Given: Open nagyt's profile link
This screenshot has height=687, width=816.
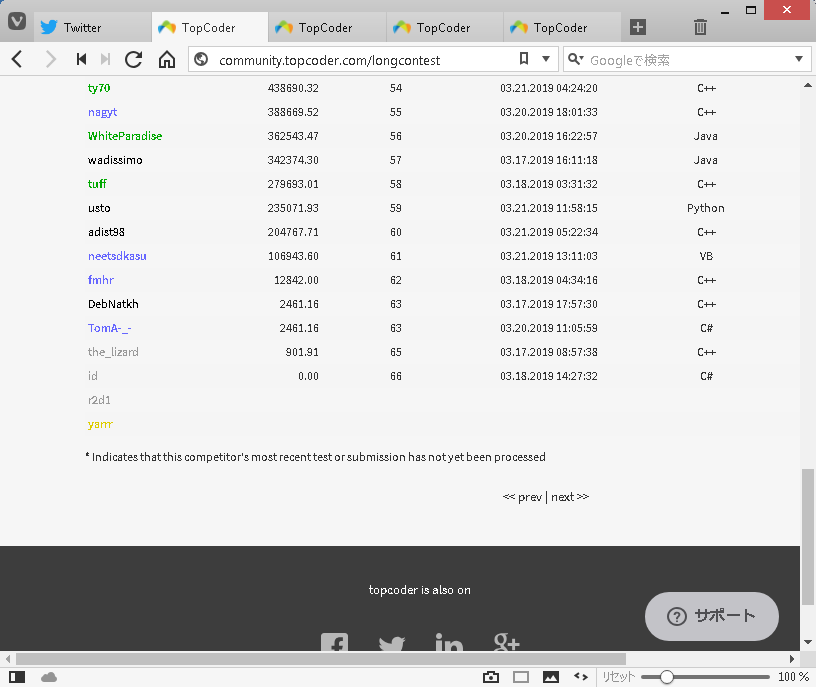Looking at the screenshot, I should click(x=103, y=112).
